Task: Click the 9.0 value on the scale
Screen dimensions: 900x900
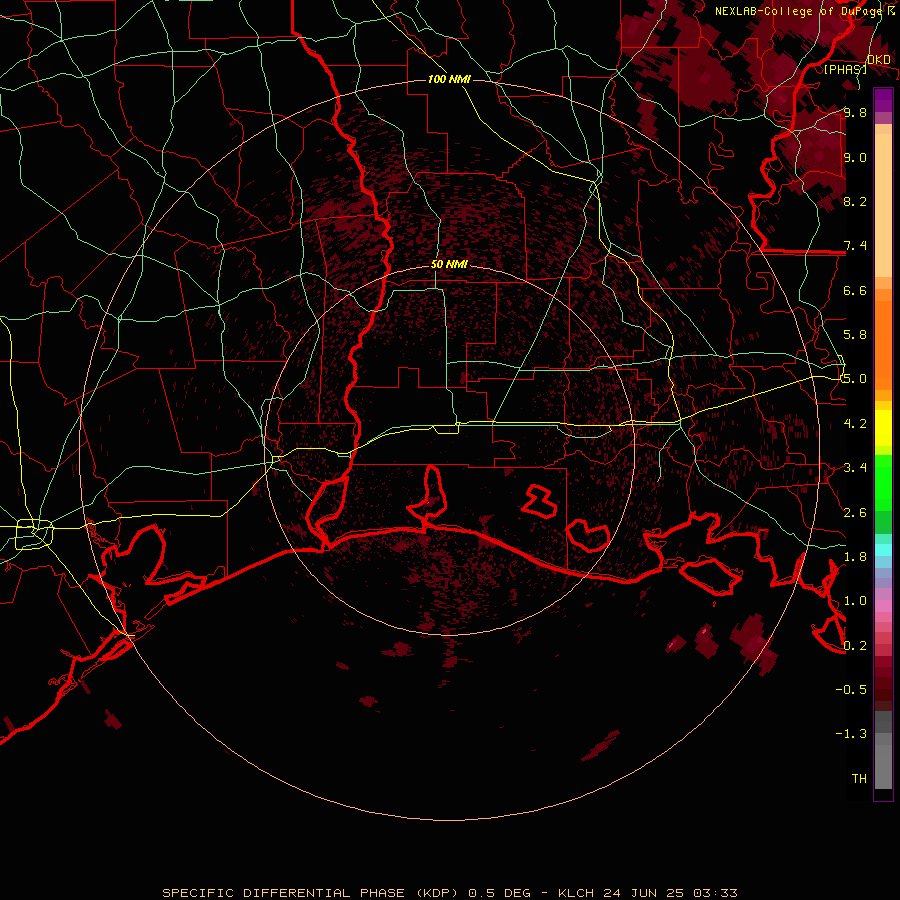Action: tap(855, 157)
